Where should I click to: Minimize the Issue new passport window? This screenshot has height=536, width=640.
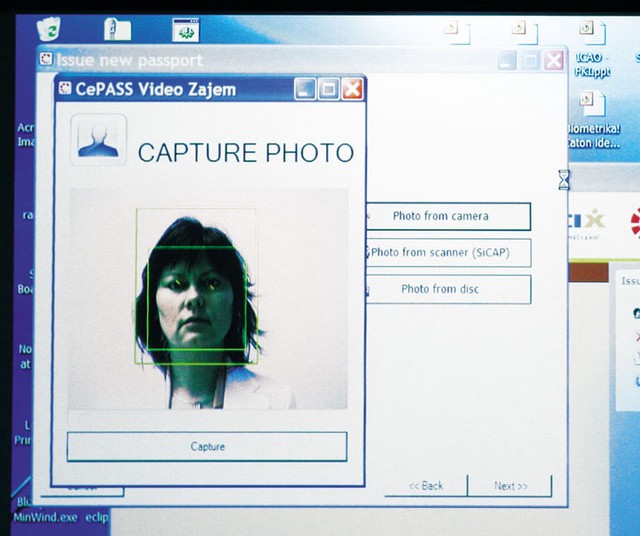[507, 61]
